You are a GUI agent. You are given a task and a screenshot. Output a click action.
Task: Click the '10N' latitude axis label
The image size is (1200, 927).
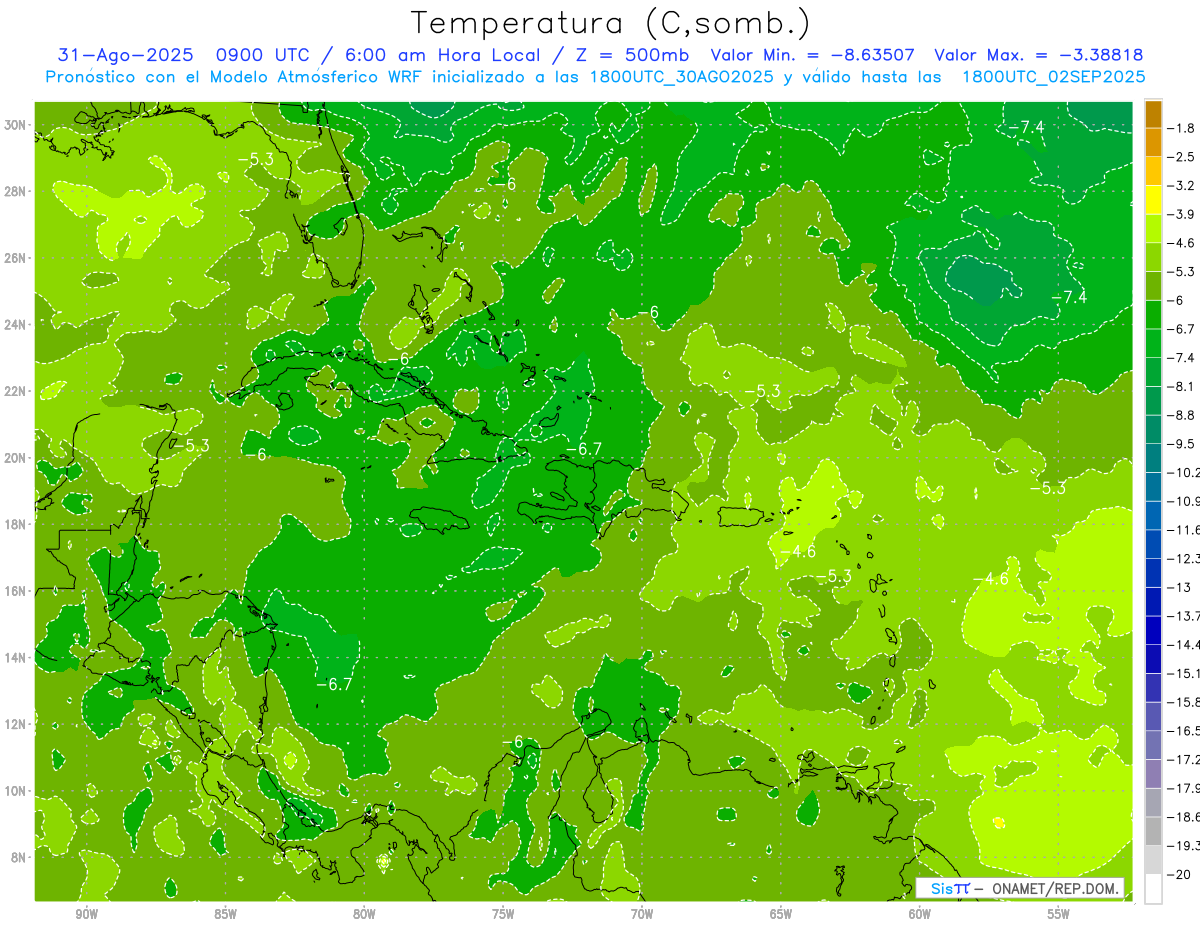pyautogui.click(x=16, y=791)
